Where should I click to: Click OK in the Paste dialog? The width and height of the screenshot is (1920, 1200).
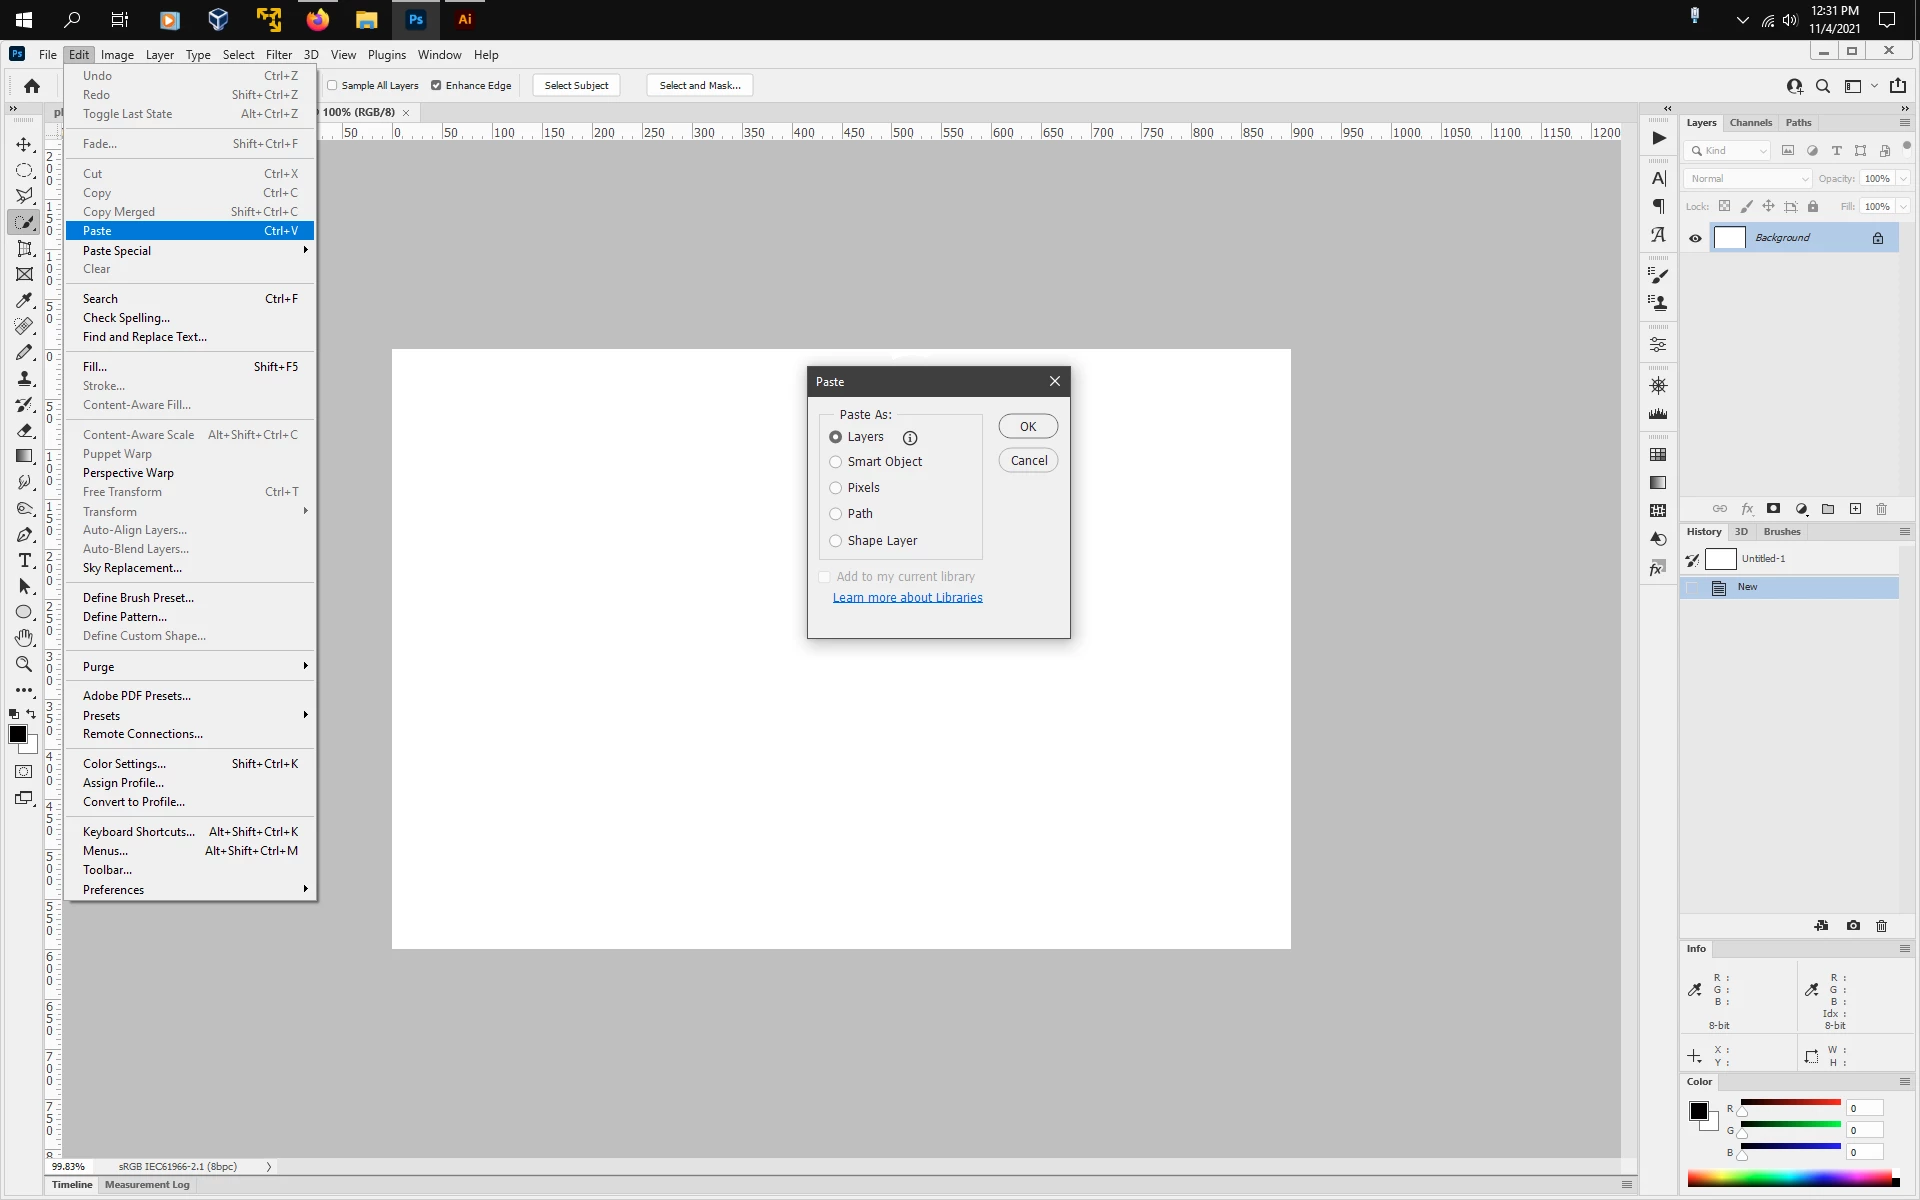[1027, 427]
